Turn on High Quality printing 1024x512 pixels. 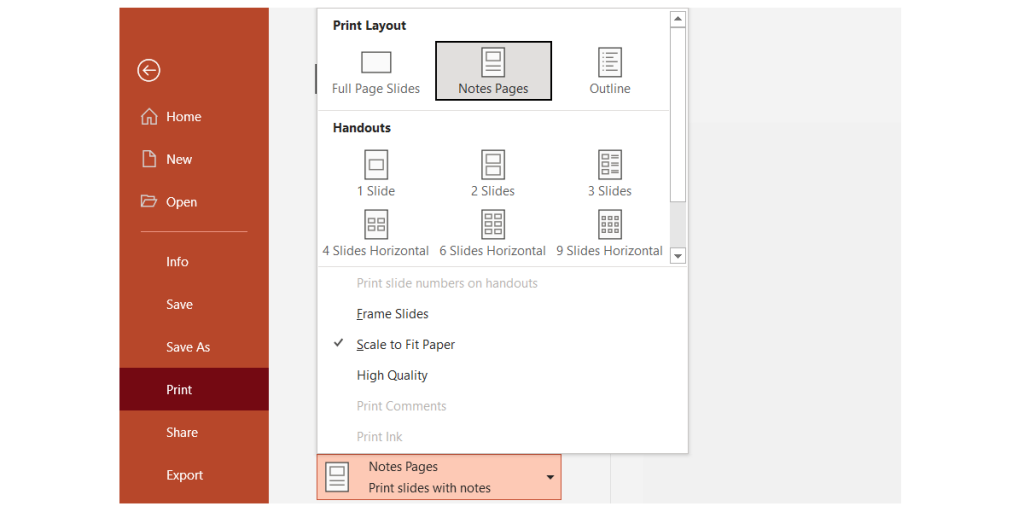click(392, 376)
